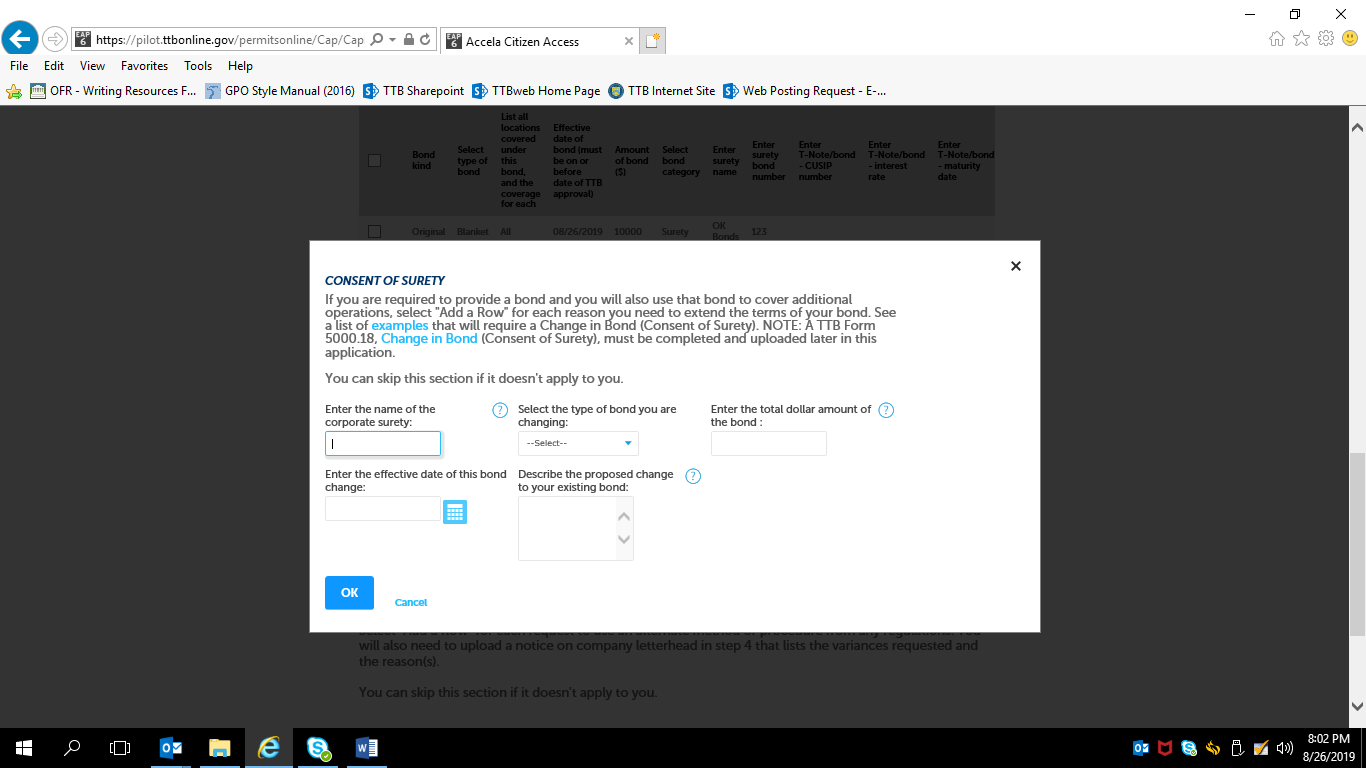Screen dimensions: 1366x768
Task: Open help for total dollar amount field
Action: [x=885, y=410]
